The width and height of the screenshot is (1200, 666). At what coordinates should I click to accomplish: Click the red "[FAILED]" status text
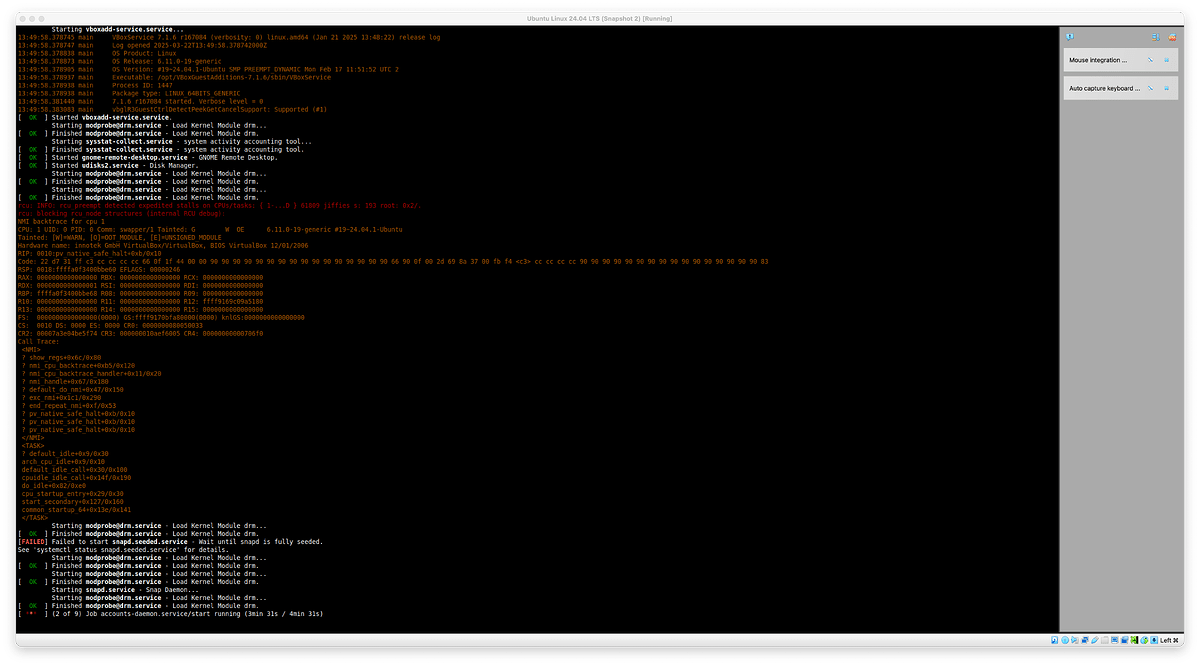(32, 541)
